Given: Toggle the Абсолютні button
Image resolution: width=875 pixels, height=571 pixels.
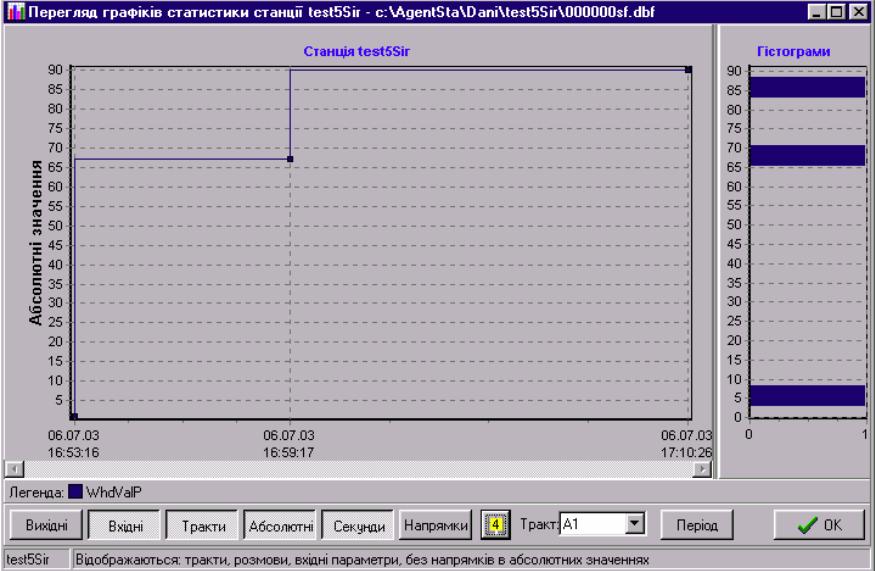Looking at the screenshot, I should (x=281, y=525).
